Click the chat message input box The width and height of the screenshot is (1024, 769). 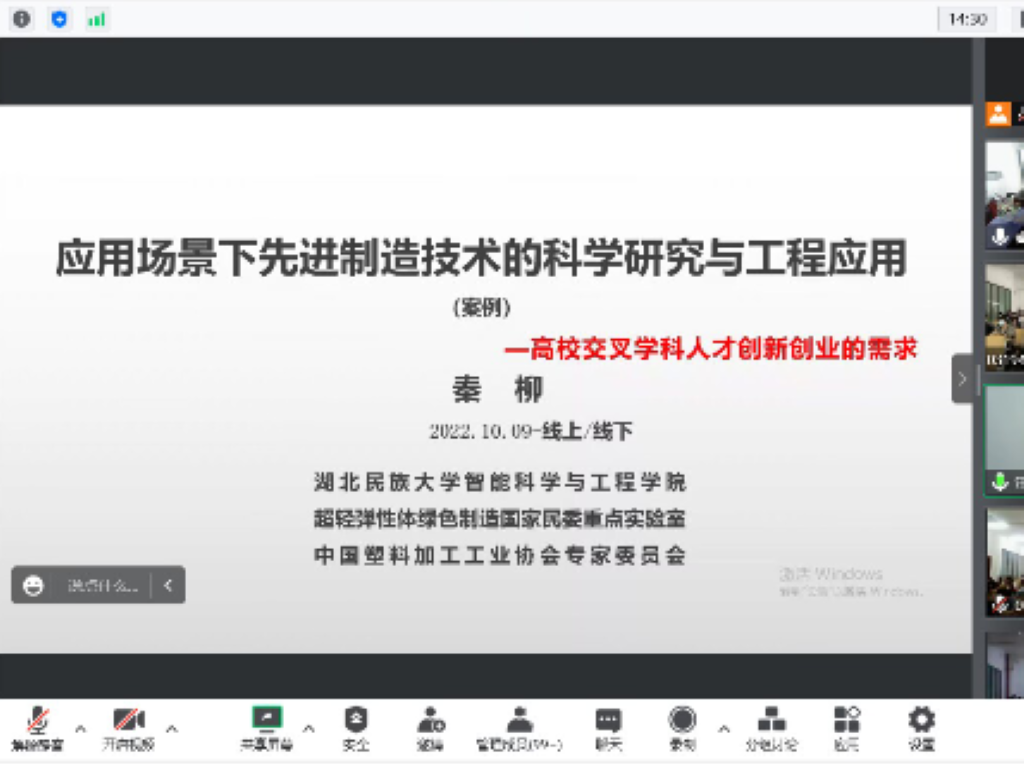[101, 586]
